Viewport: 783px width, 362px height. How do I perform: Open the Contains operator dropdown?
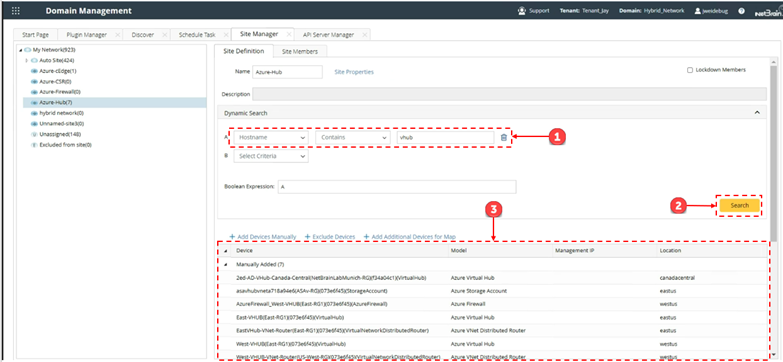pyautogui.click(x=353, y=137)
